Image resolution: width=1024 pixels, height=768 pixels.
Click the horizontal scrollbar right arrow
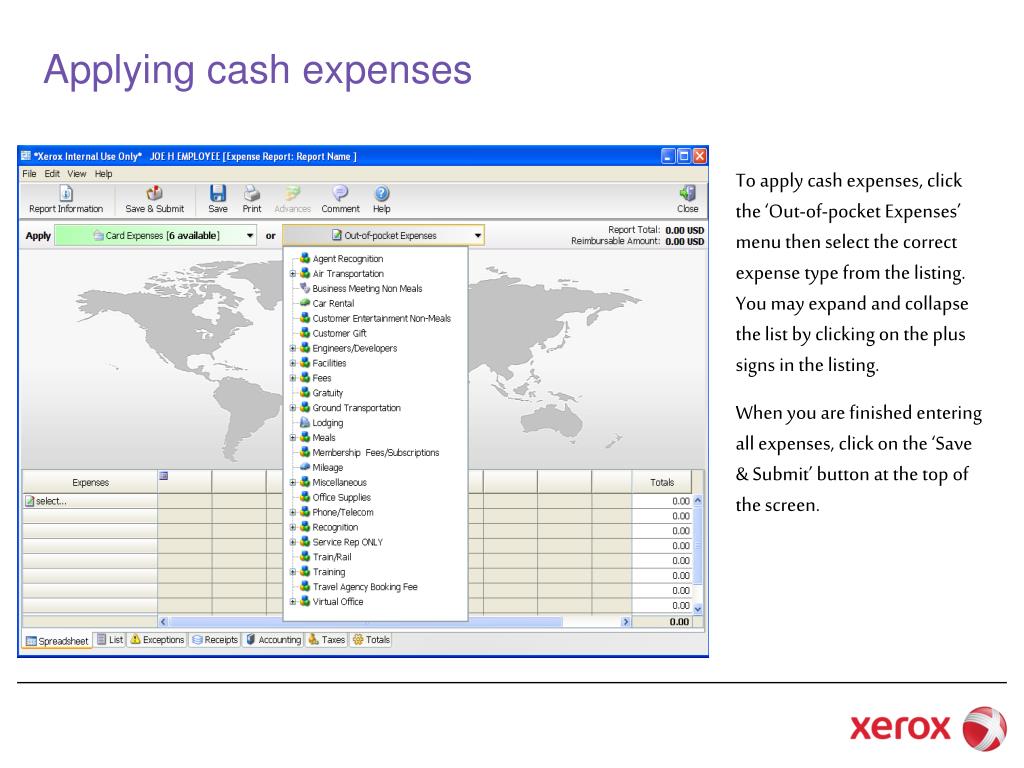coord(626,622)
